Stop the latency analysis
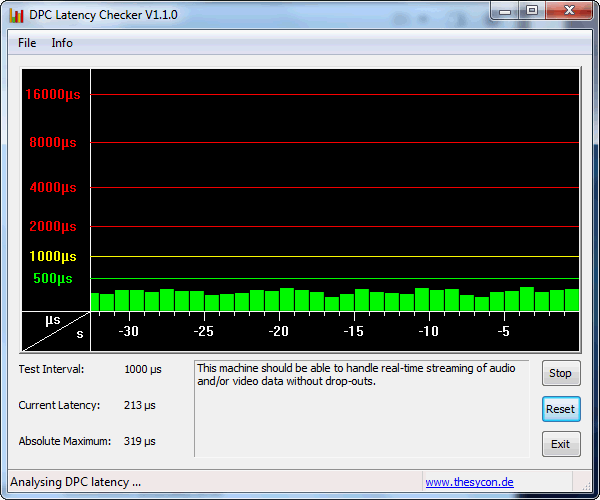The width and height of the screenshot is (600, 500). click(561, 373)
